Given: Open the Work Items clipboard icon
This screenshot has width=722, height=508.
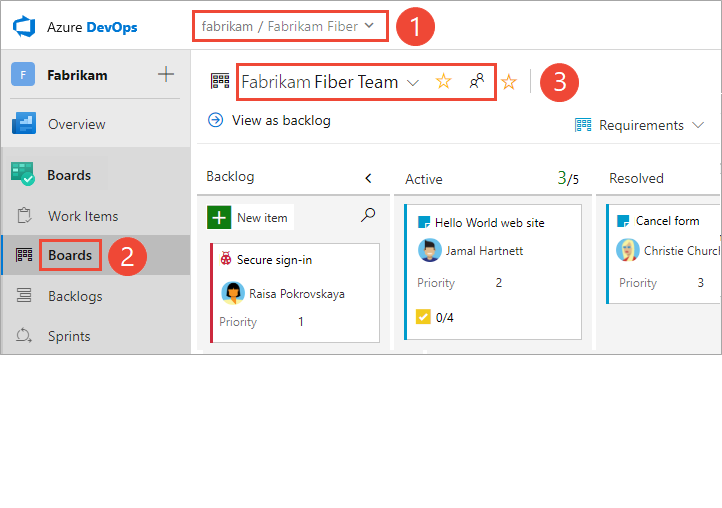Looking at the screenshot, I should [24, 216].
